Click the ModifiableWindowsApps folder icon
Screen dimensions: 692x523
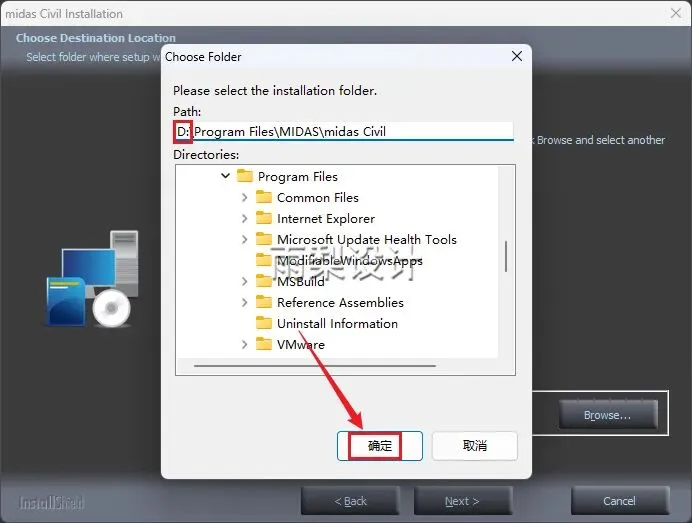coord(264,260)
